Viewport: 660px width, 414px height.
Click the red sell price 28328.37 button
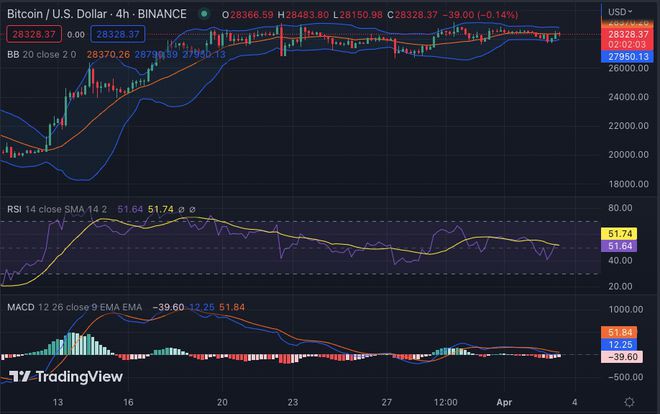click(x=31, y=34)
